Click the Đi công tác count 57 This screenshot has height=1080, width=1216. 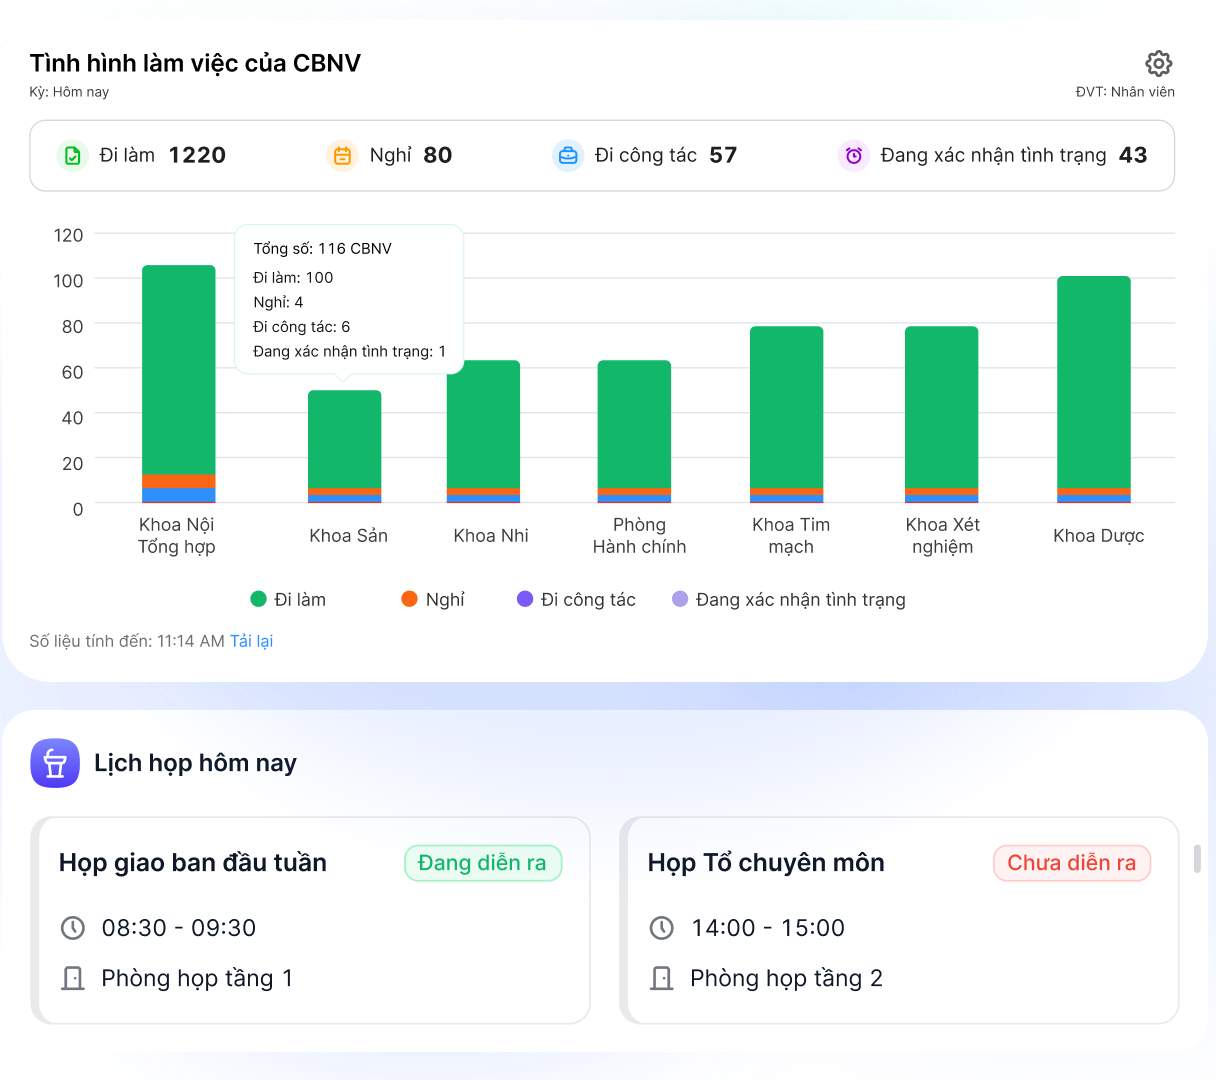click(723, 155)
